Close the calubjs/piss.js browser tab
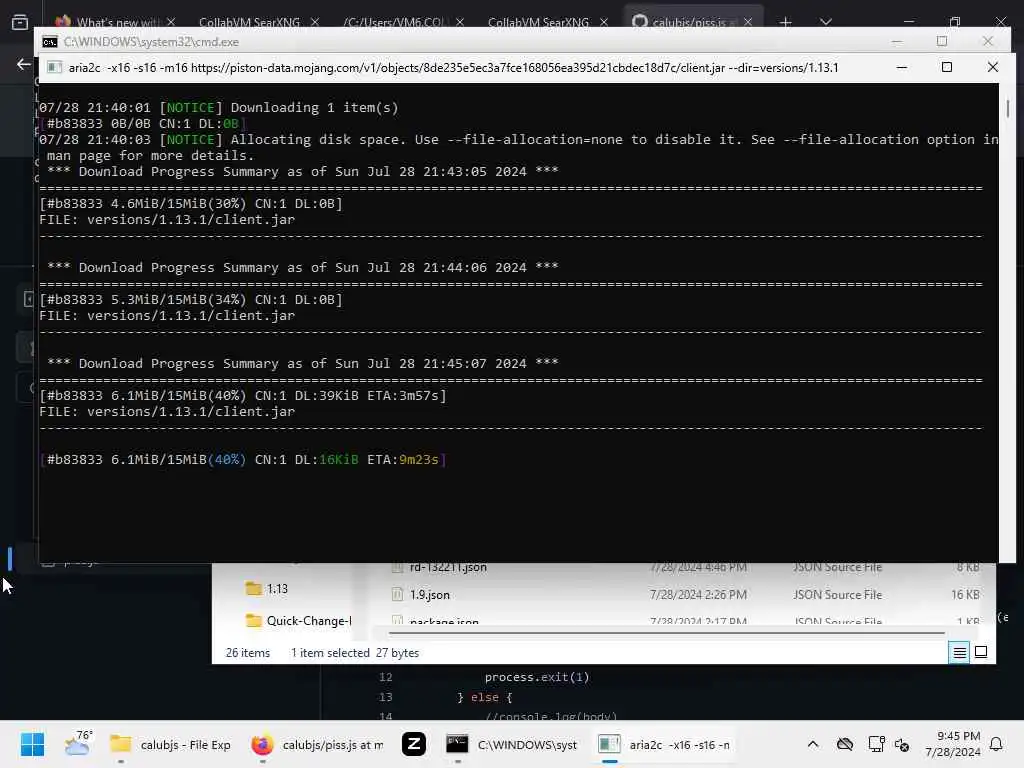The width and height of the screenshot is (1024, 768). (748, 22)
